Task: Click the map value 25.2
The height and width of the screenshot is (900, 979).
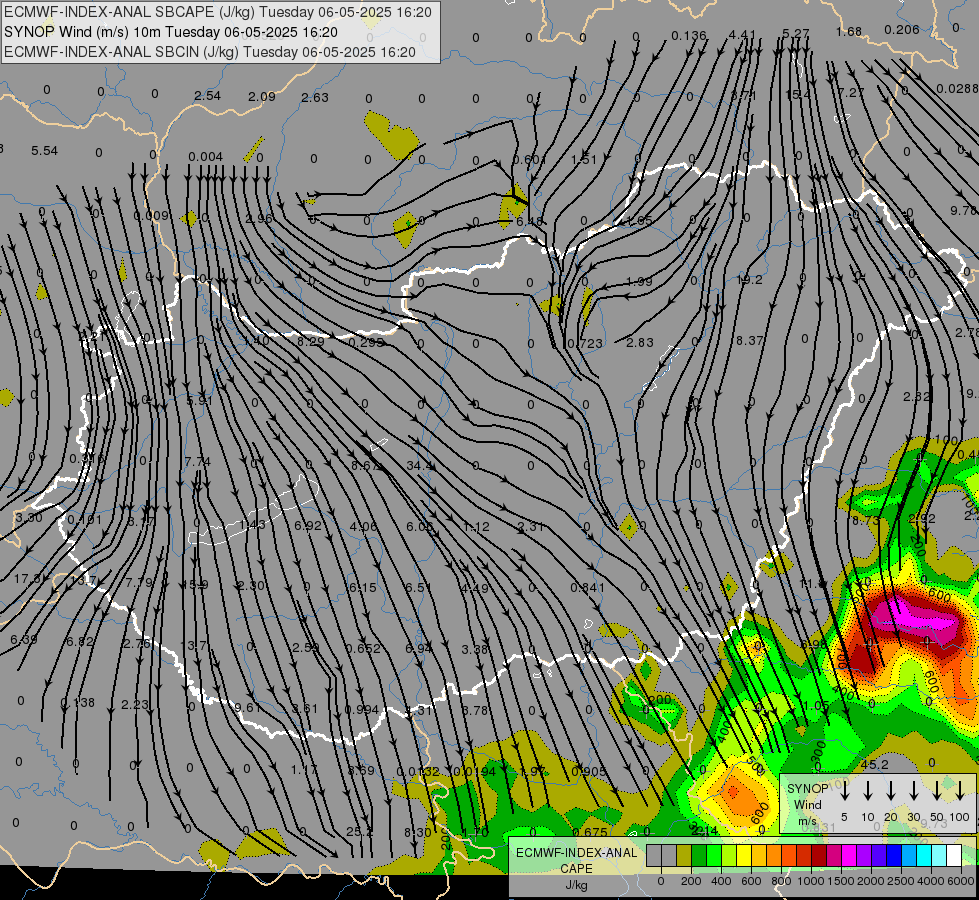Action: point(359,832)
